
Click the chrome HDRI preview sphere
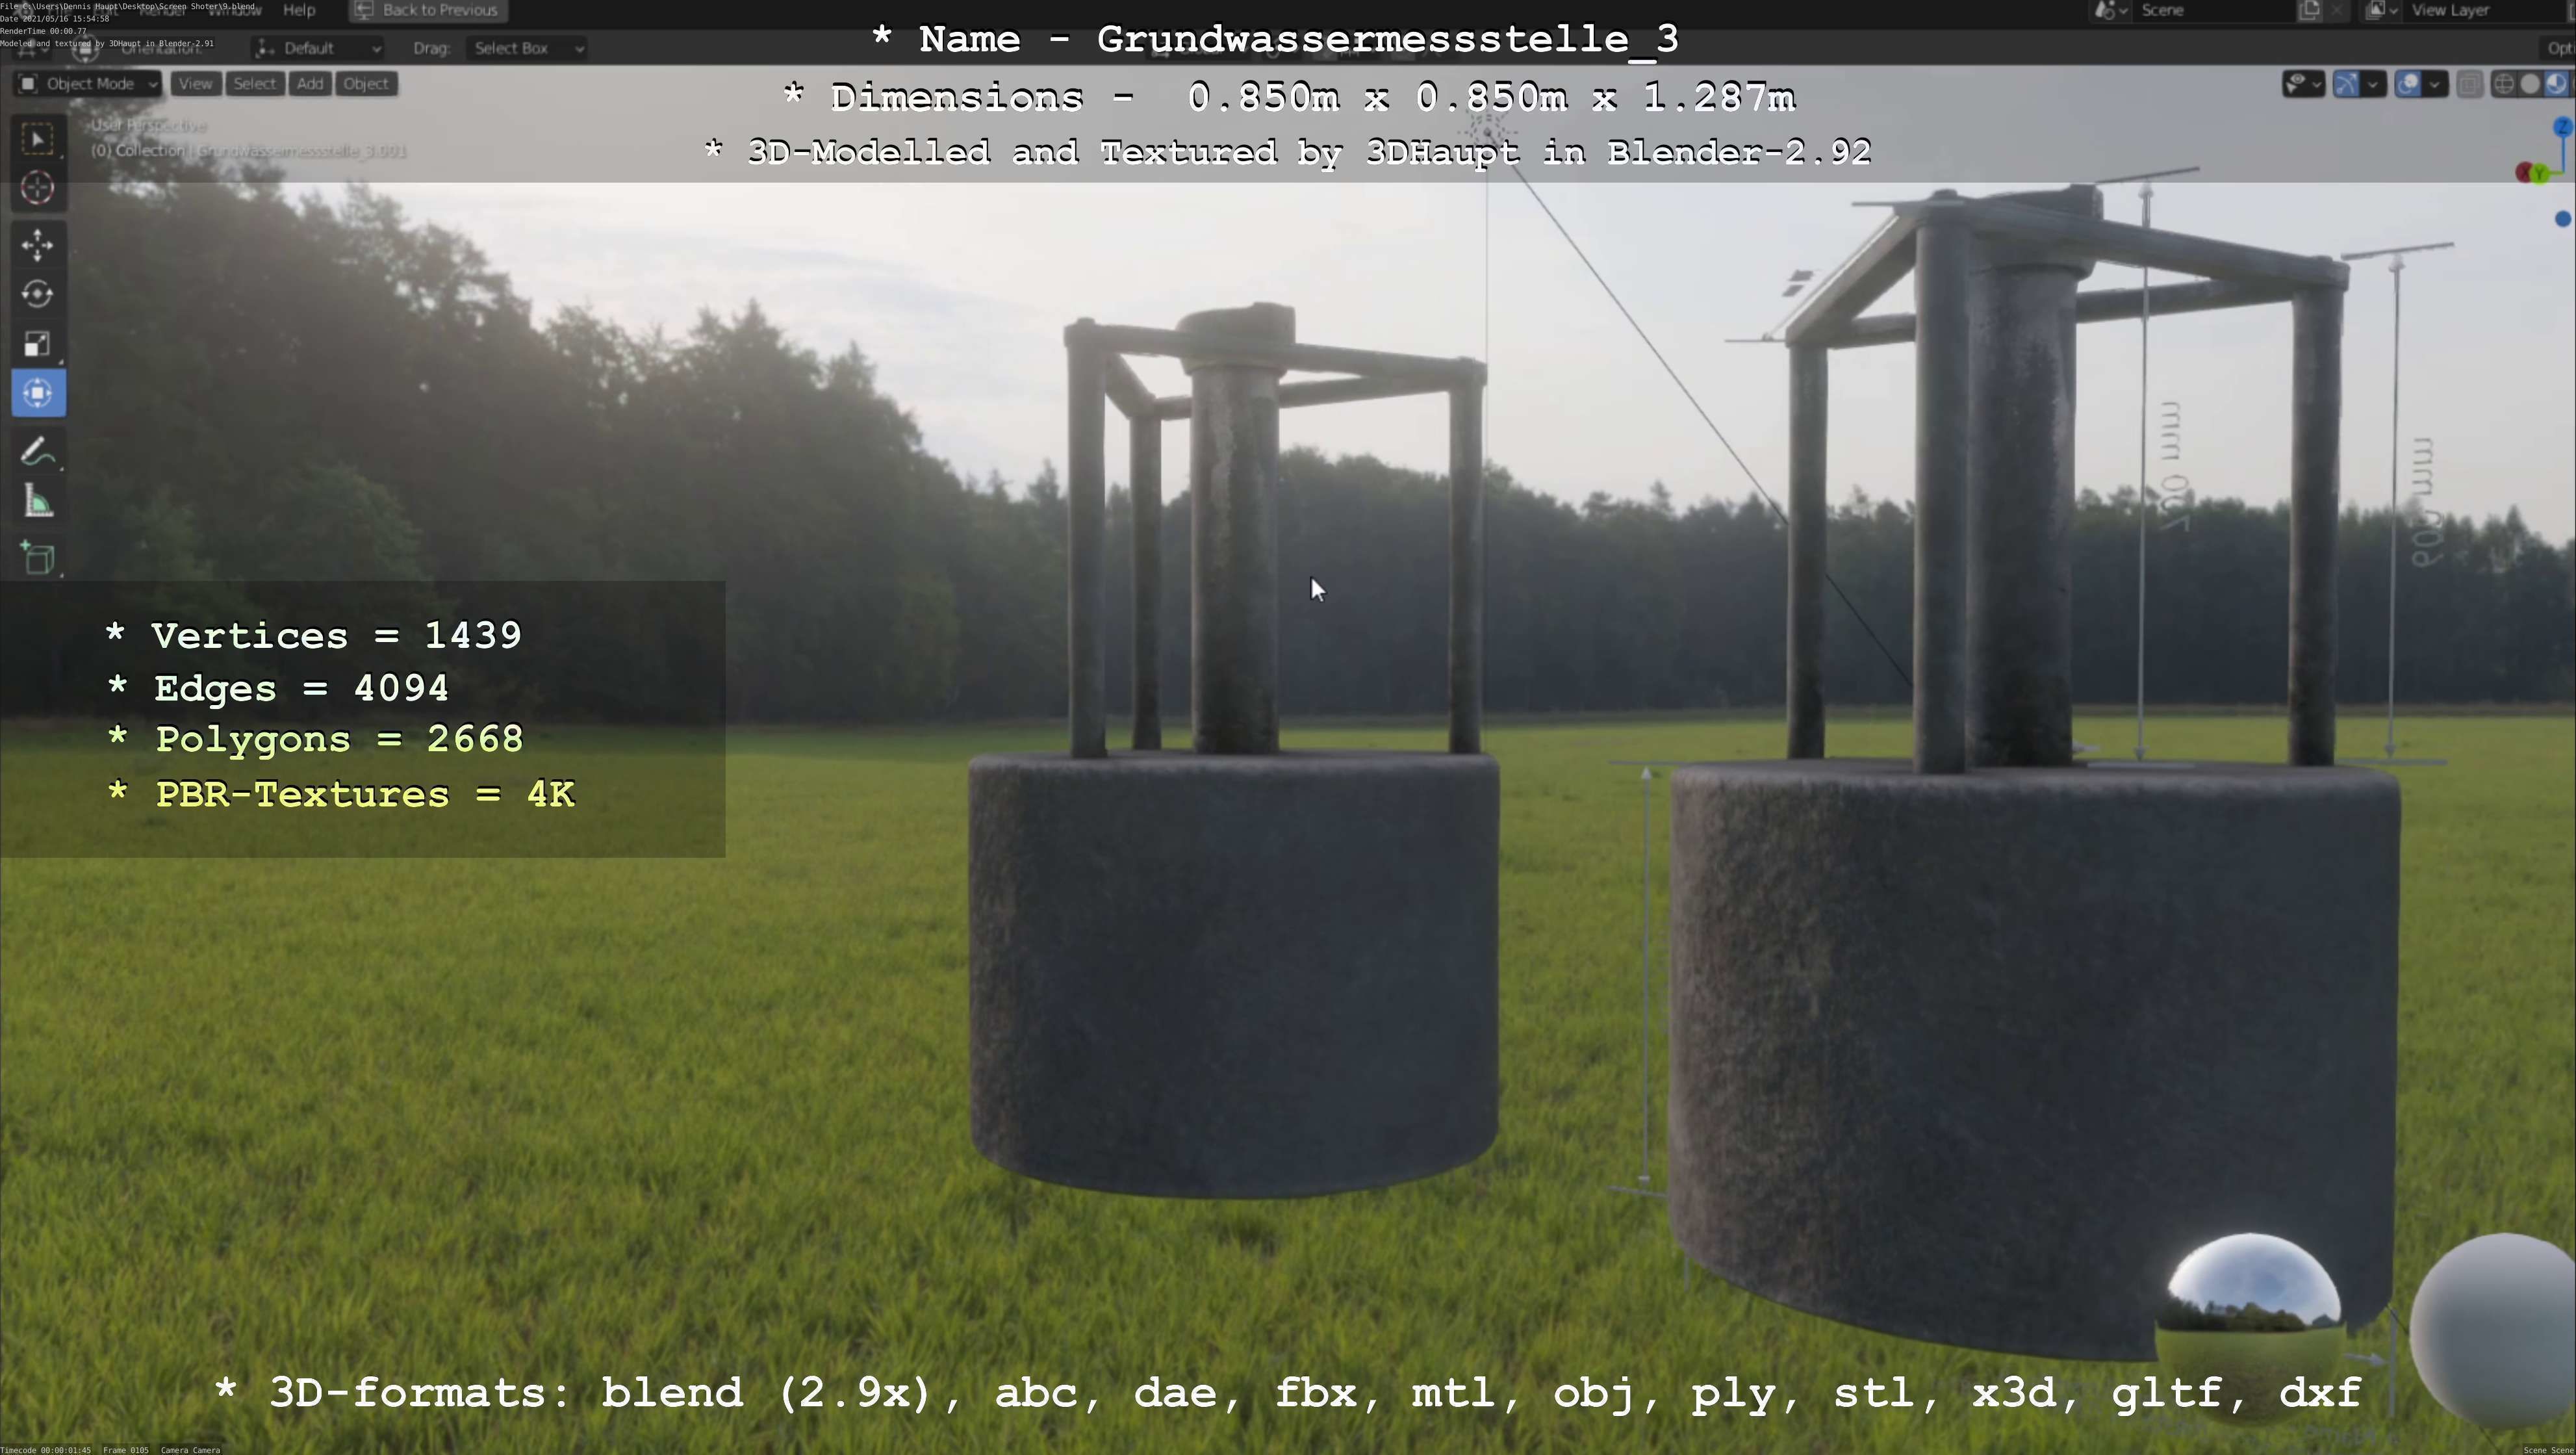pos(2251,1327)
